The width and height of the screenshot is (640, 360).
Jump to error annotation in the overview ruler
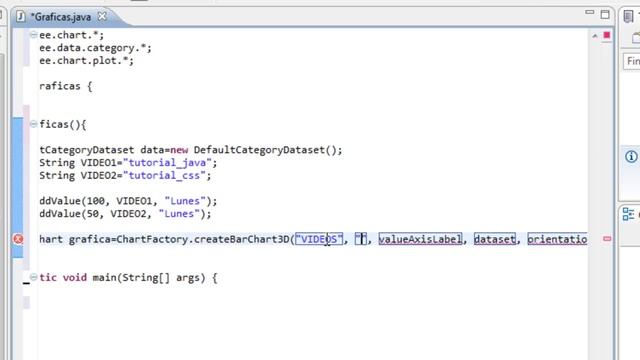pyautogui.click(x=607, y=239)
